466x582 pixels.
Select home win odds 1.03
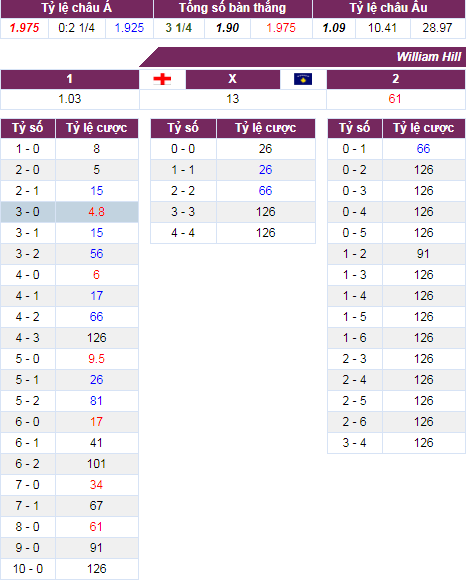point(70,99)
